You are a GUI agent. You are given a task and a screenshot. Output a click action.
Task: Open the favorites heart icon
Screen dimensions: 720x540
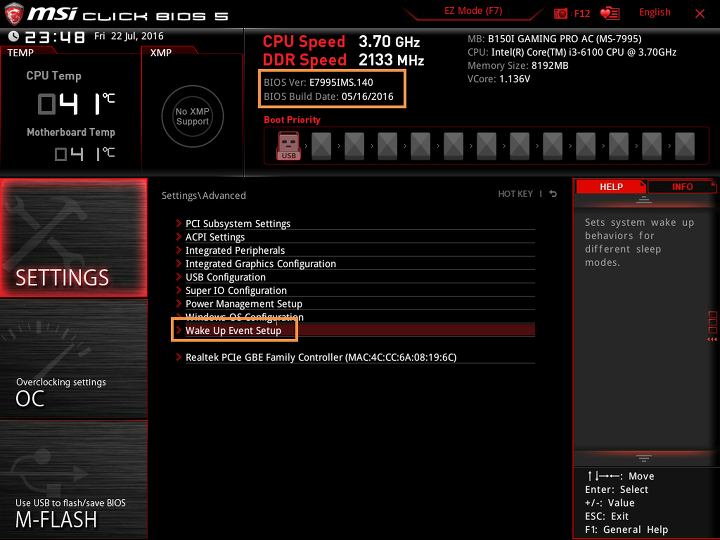coord(610,13)
